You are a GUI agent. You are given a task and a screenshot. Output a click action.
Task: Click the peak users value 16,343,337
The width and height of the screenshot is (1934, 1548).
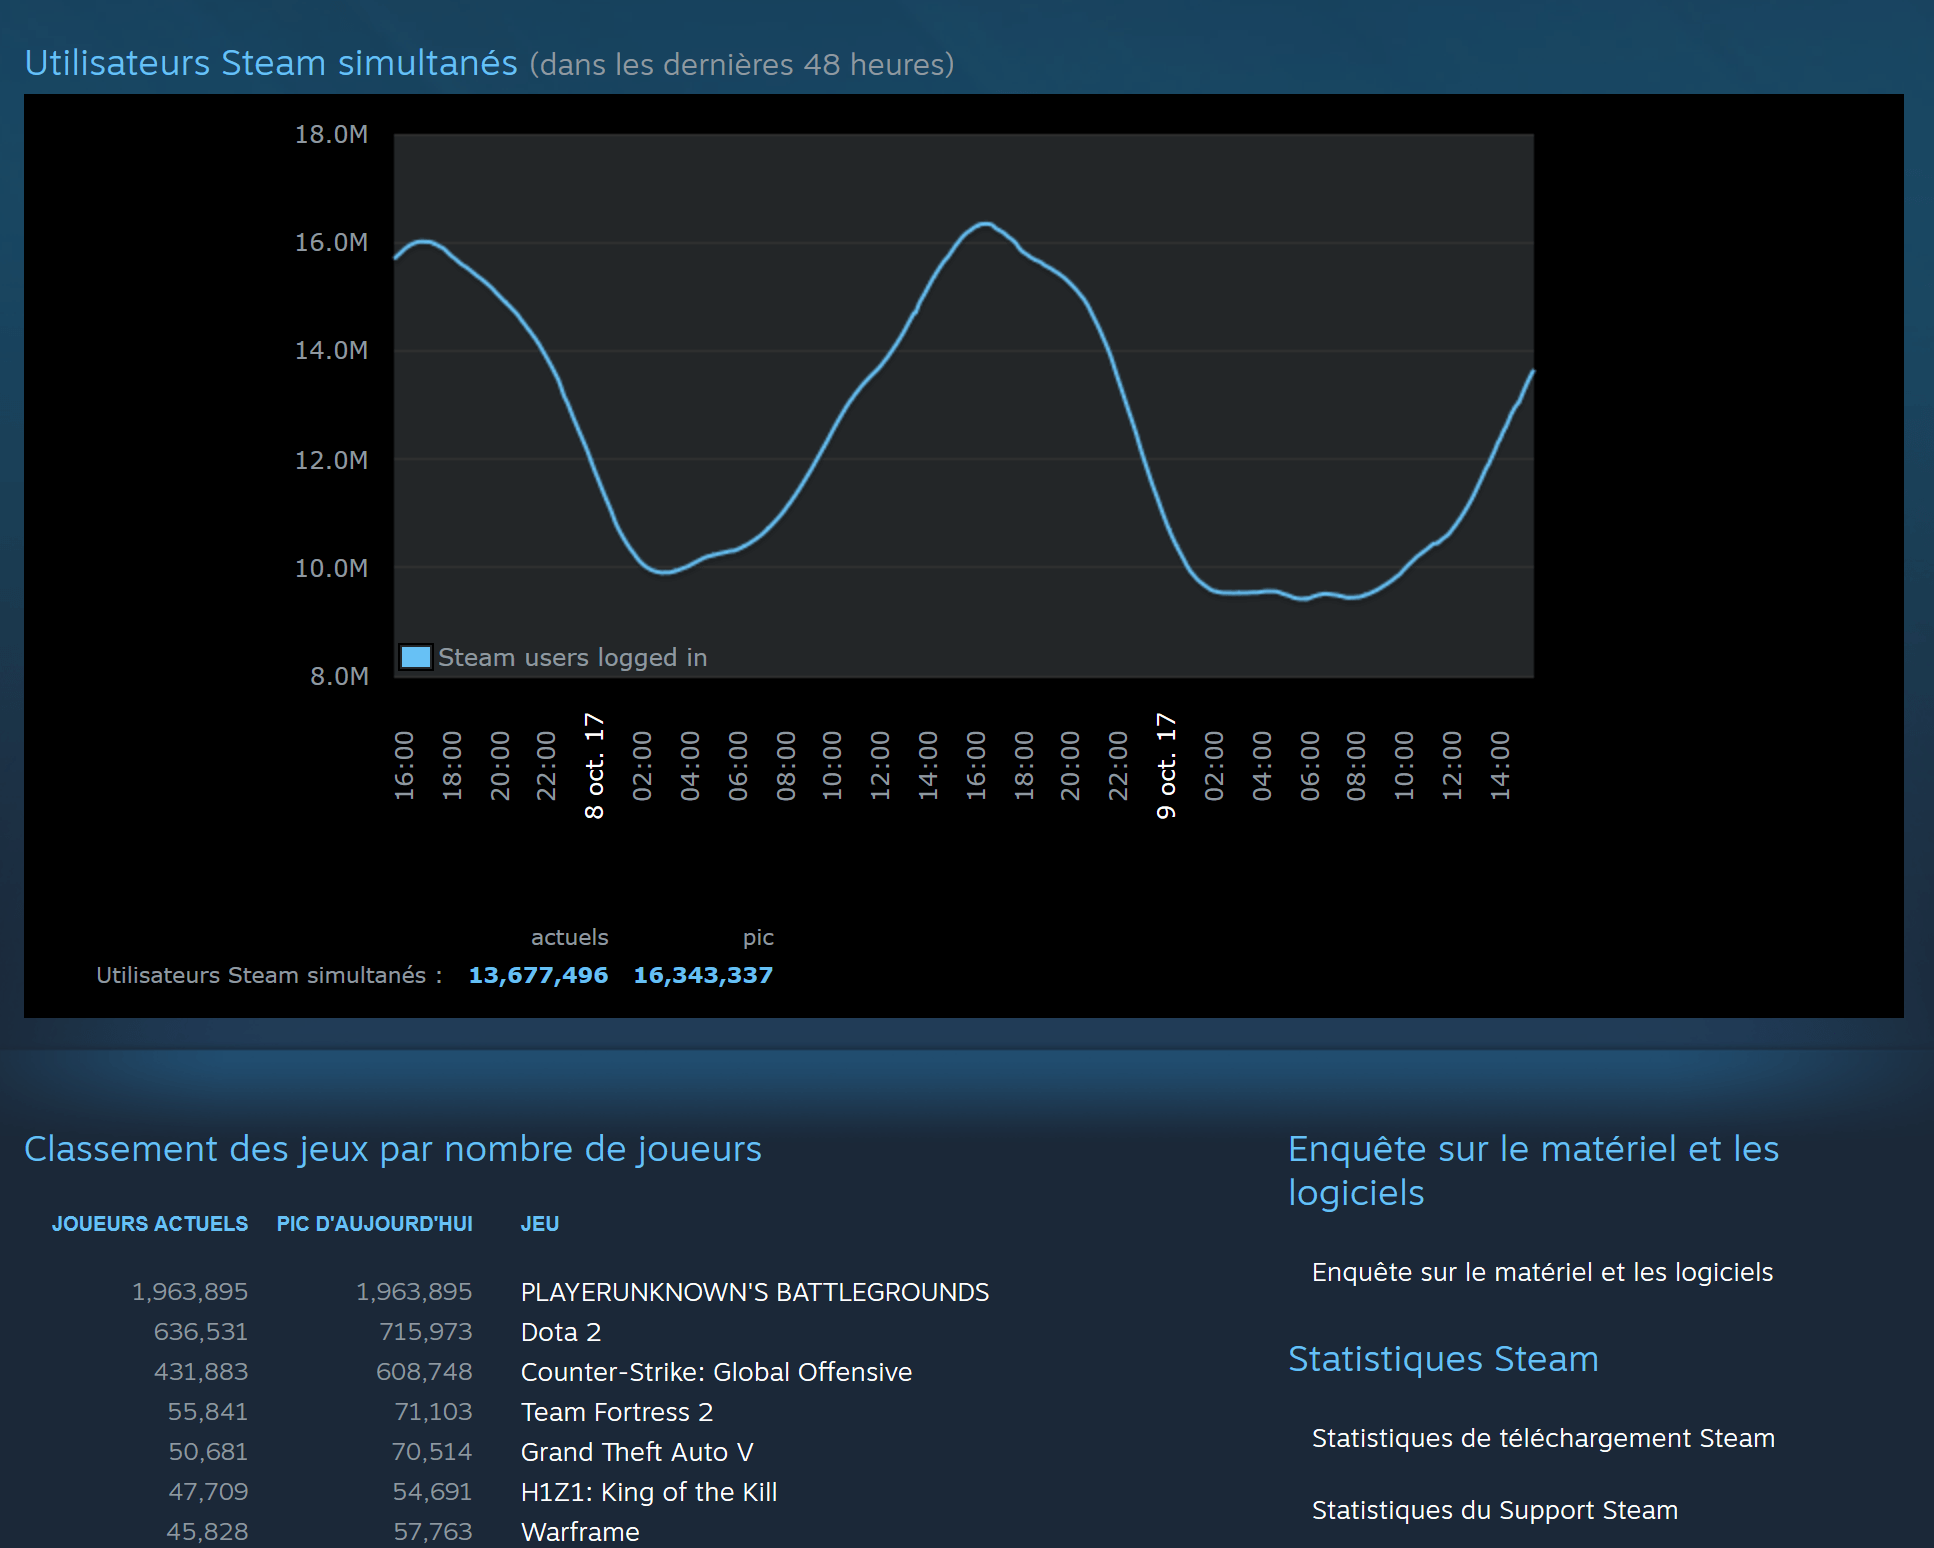(703, 975)
